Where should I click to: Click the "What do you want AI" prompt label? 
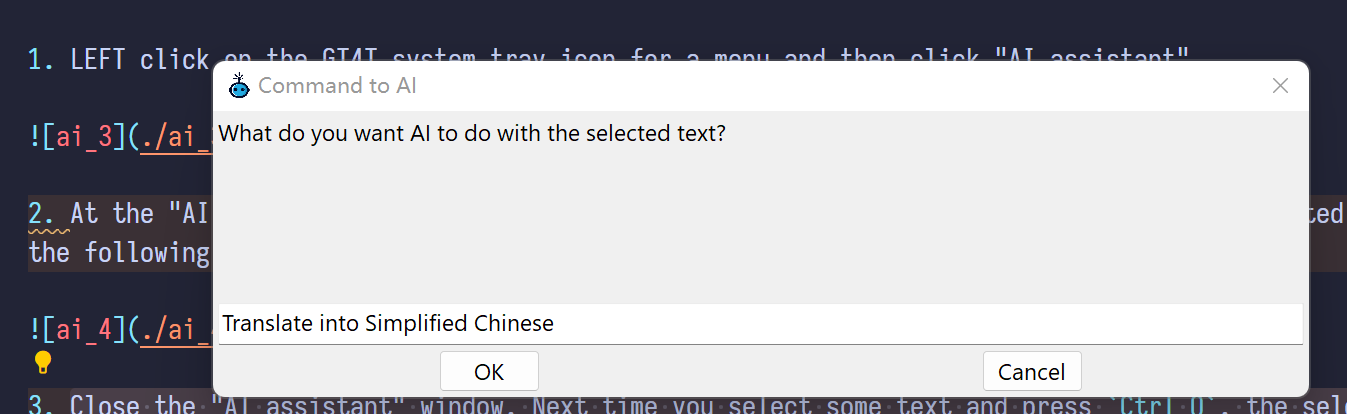(472, 133)
